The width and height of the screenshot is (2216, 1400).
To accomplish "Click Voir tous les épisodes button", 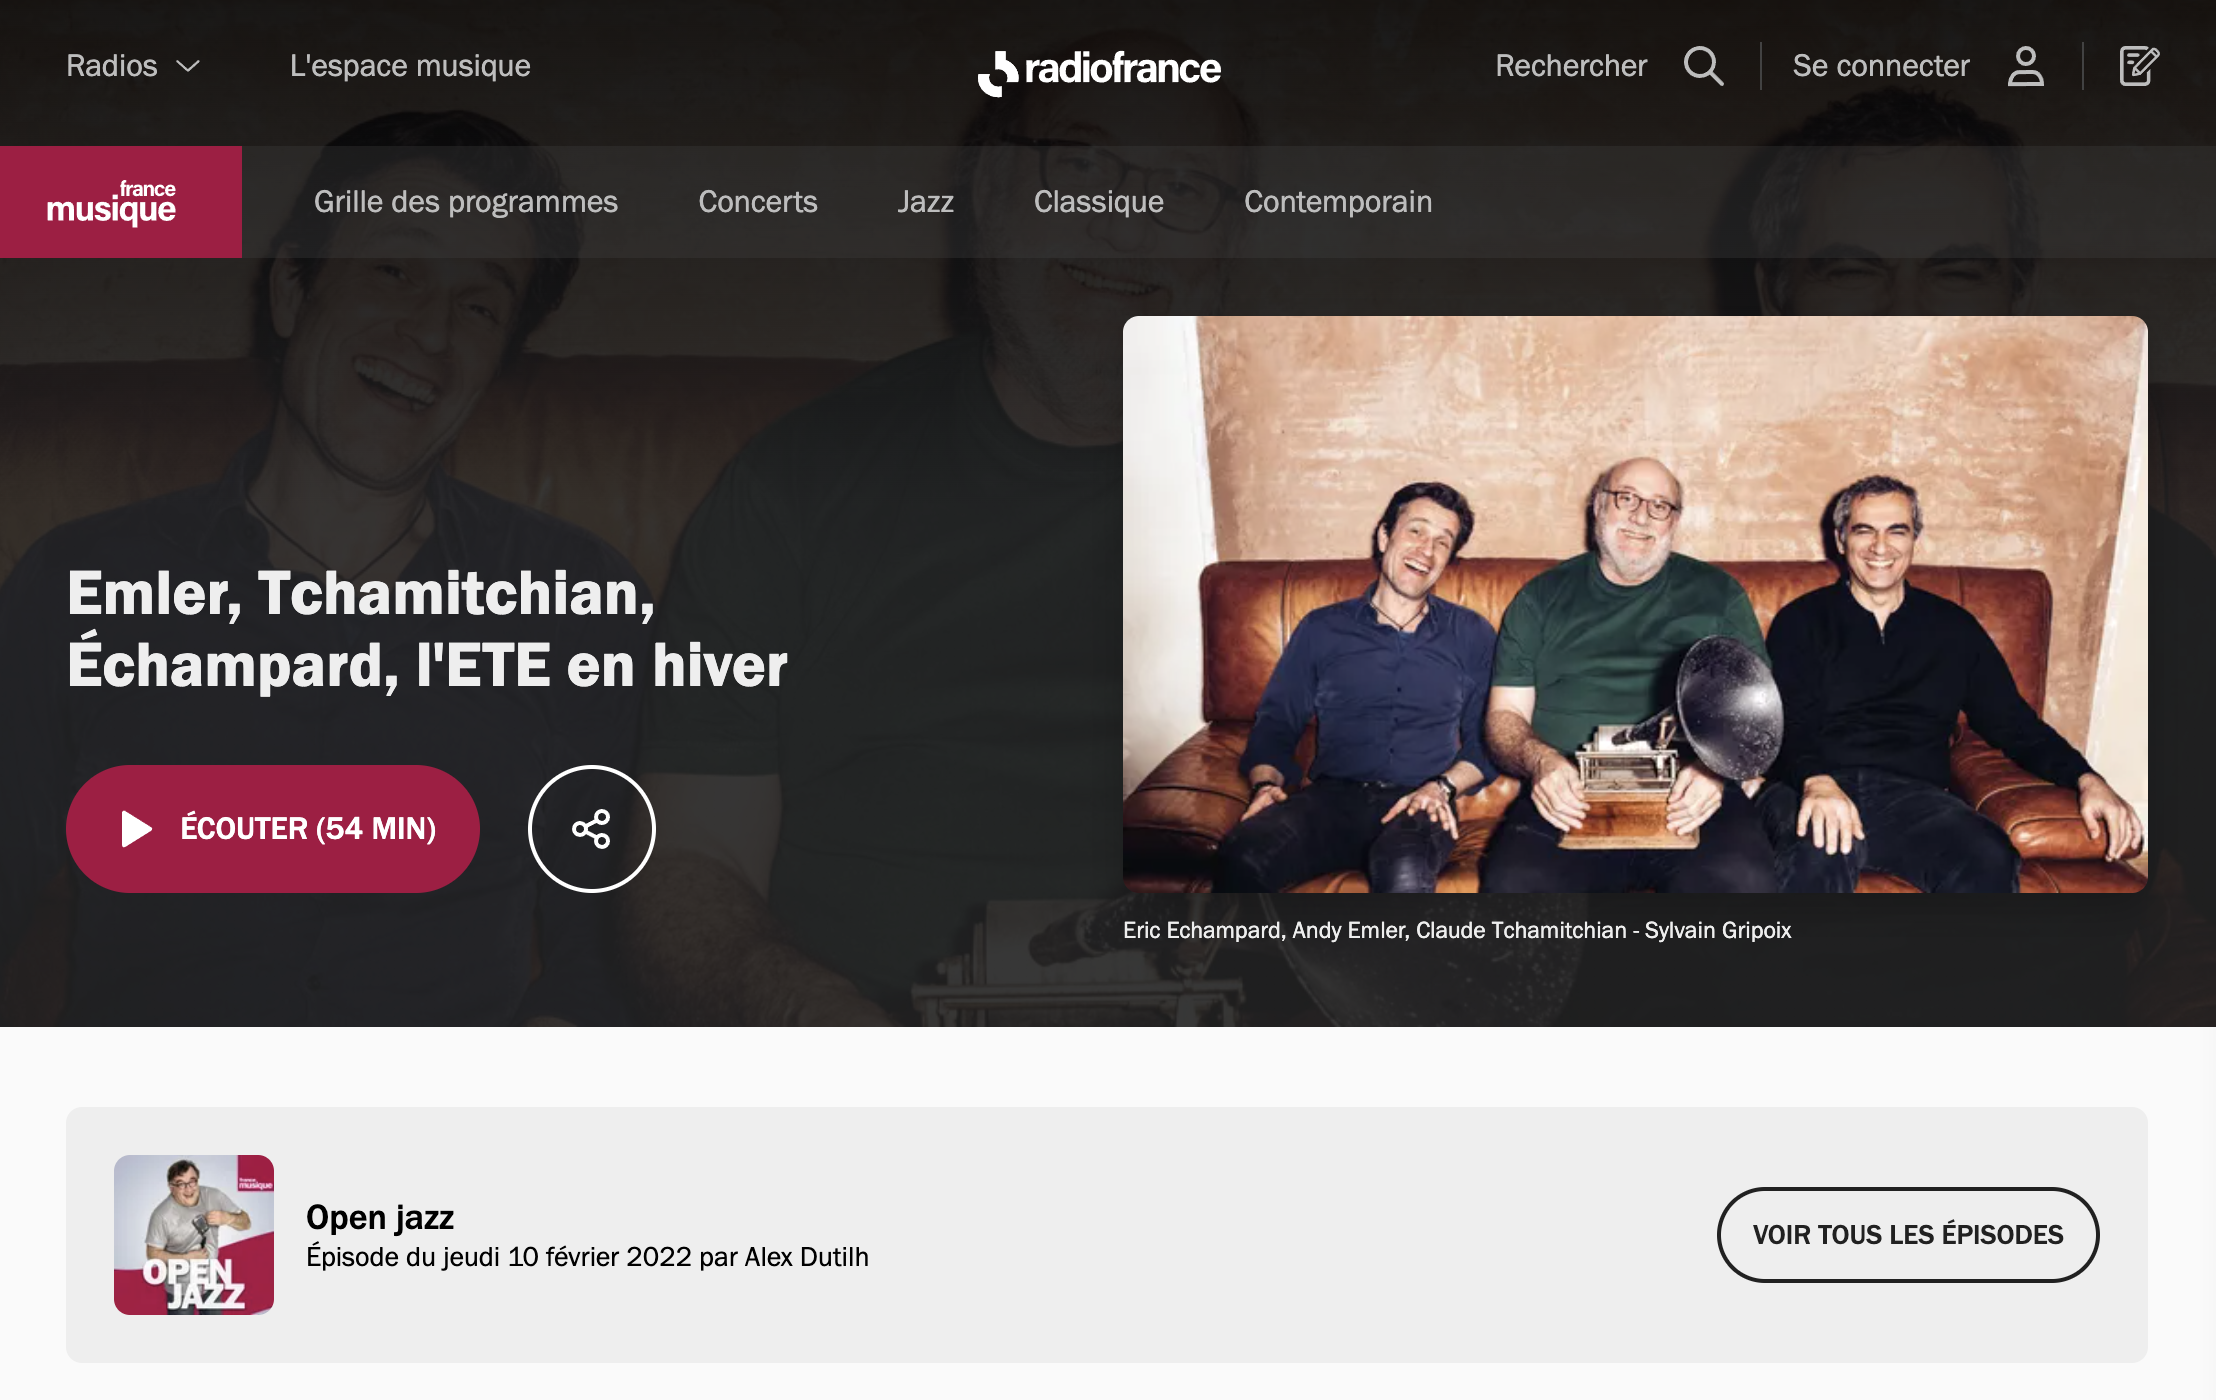I will 1907,1235.
